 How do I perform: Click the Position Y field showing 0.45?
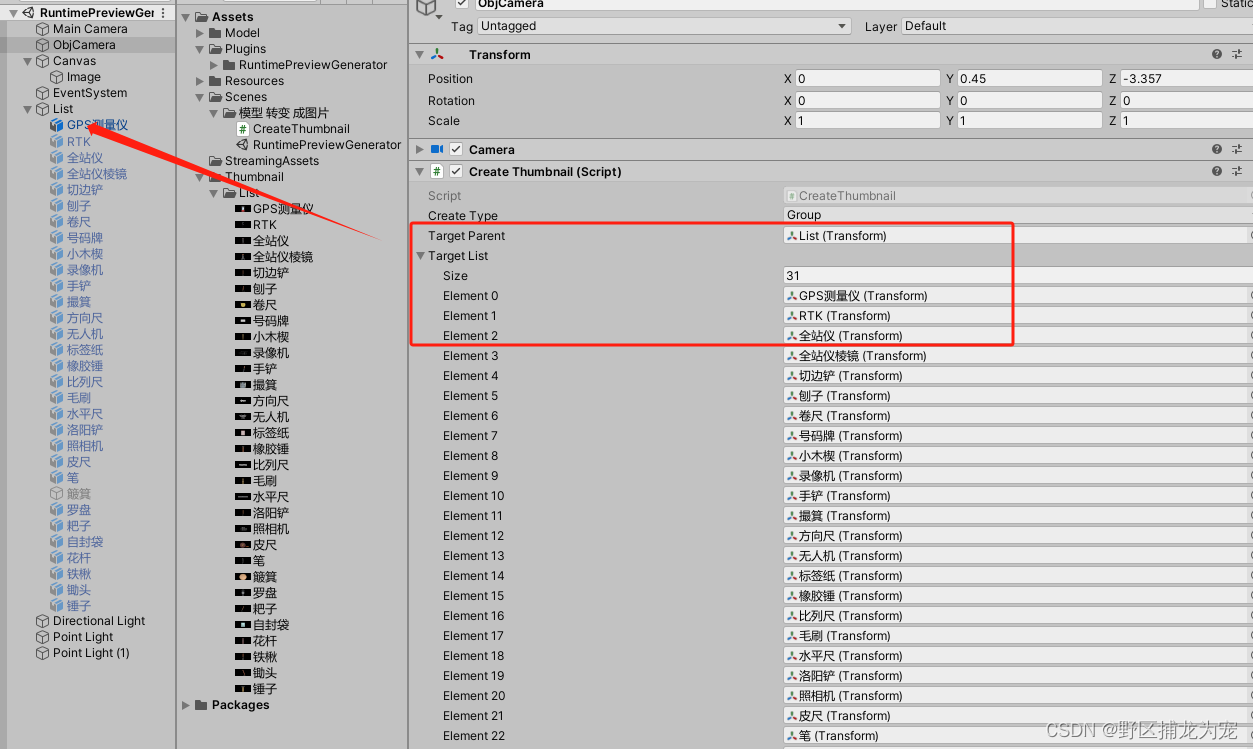click(x=1029, y=78)
